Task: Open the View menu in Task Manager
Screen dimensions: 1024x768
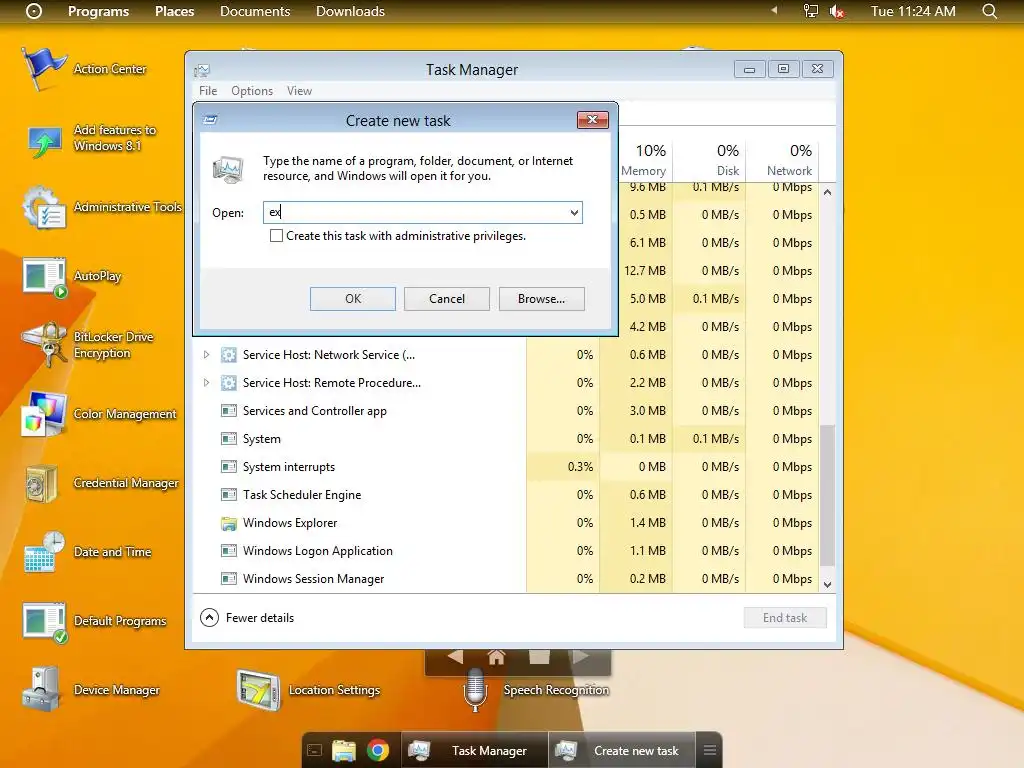Action: coord(300,91)
